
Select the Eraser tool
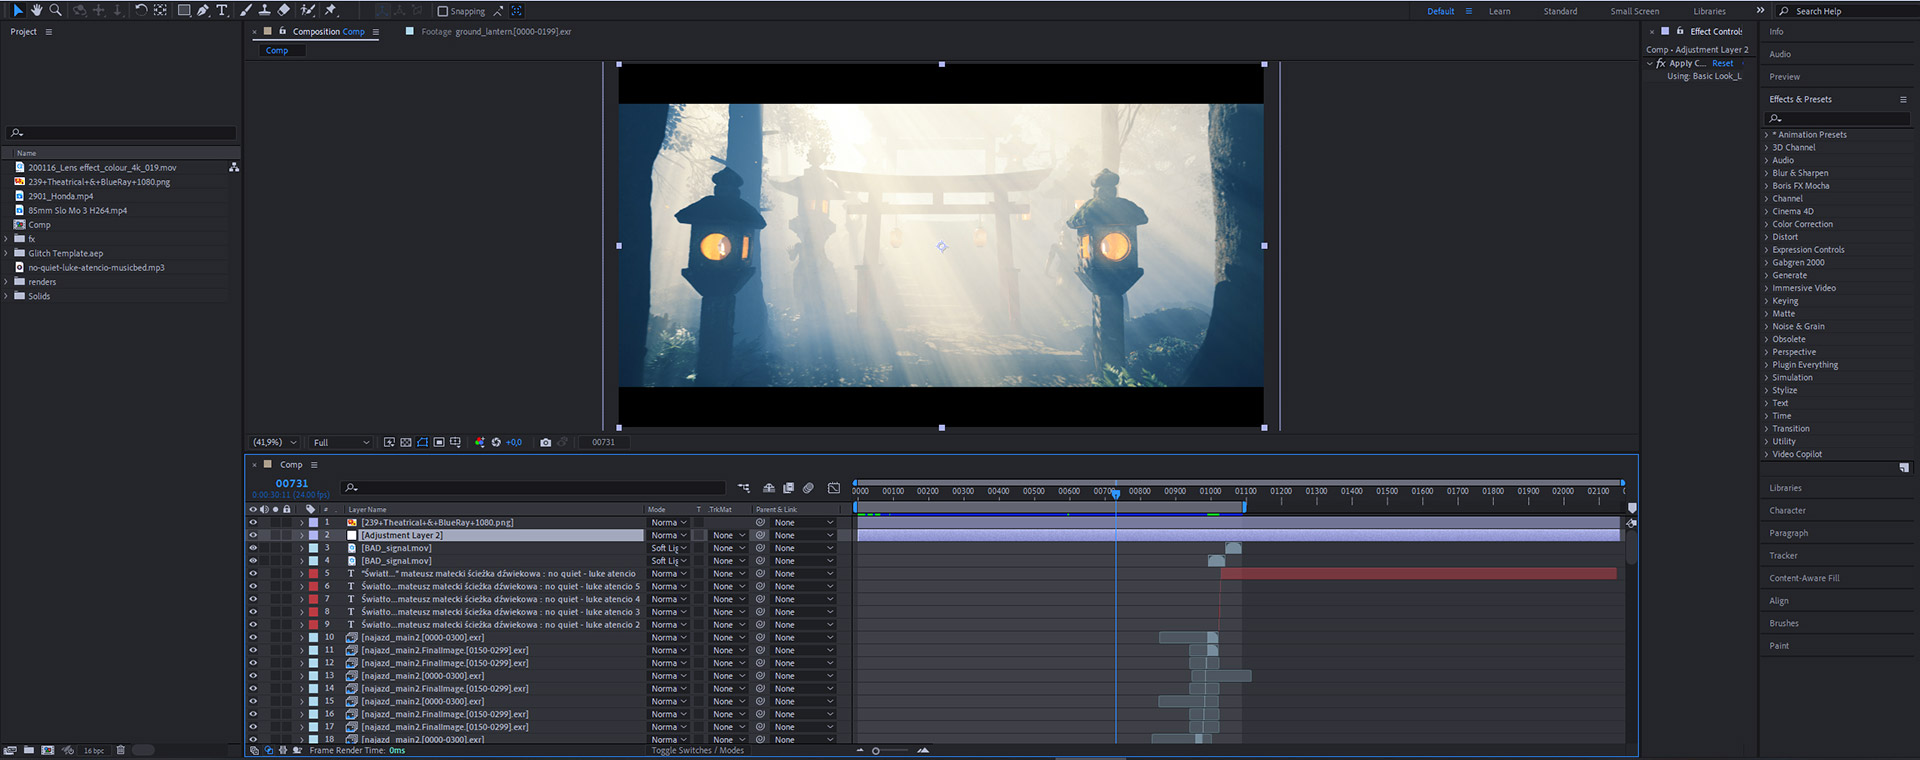click(284, 10)
